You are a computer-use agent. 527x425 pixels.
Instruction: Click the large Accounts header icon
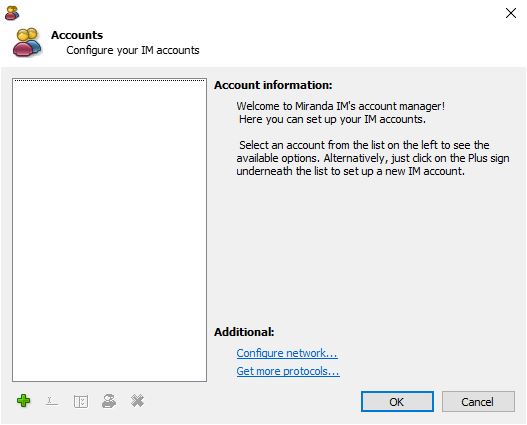(x=27, y=42)
